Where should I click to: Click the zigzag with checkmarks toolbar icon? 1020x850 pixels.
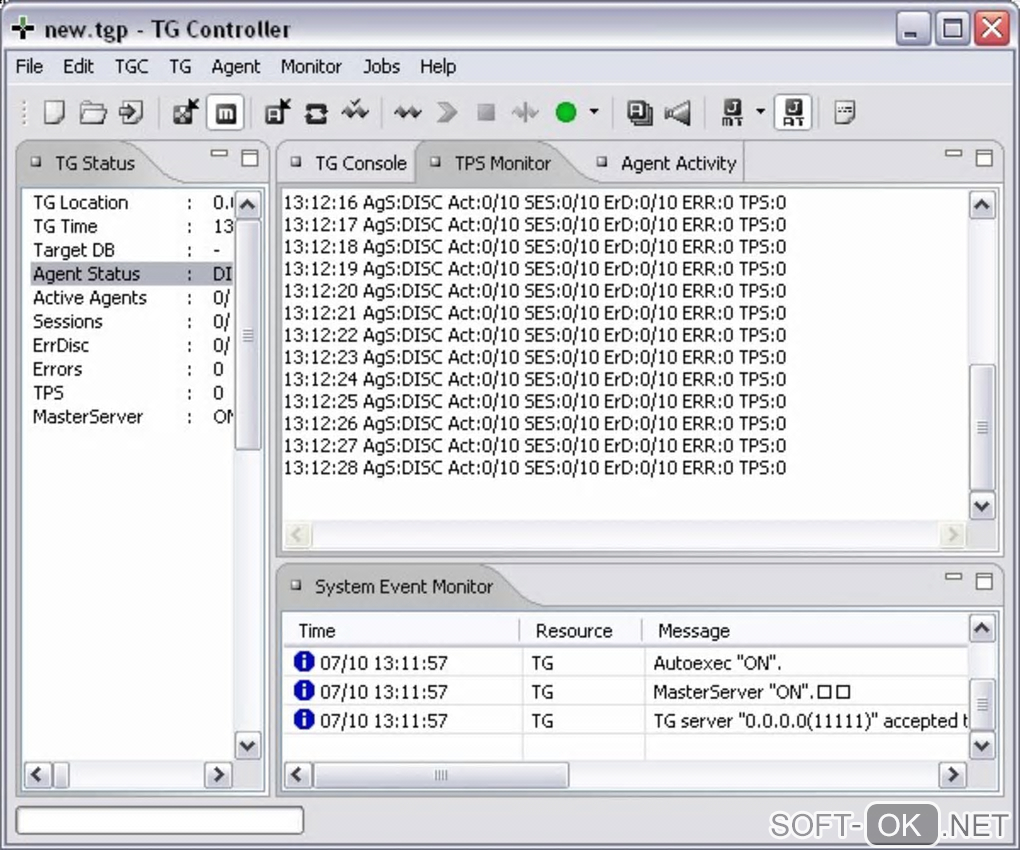point(355,112)
